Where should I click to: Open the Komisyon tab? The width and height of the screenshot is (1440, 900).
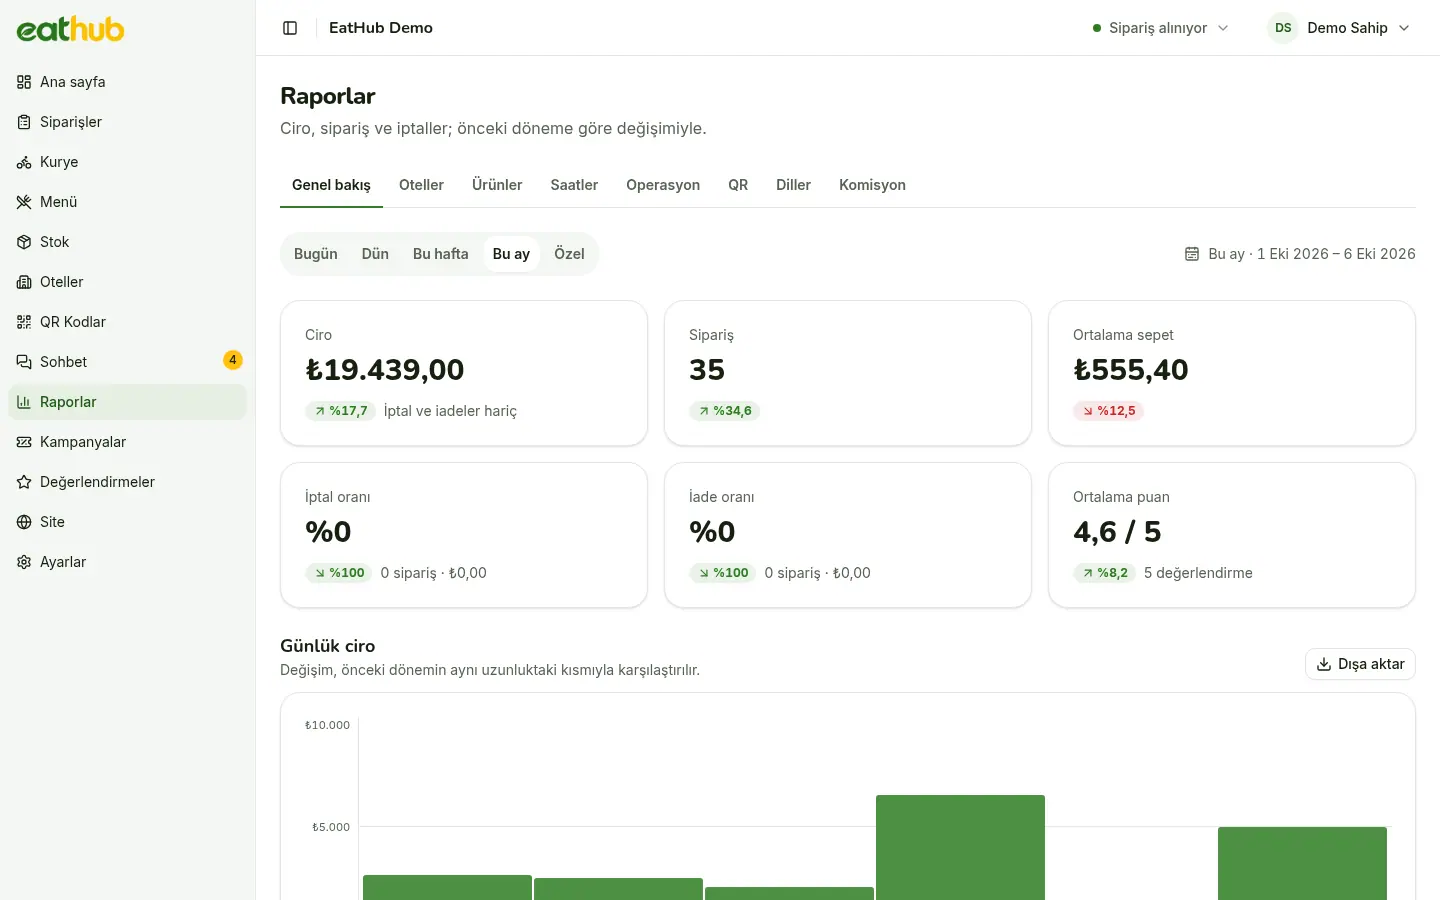click(x=872, y=185)
